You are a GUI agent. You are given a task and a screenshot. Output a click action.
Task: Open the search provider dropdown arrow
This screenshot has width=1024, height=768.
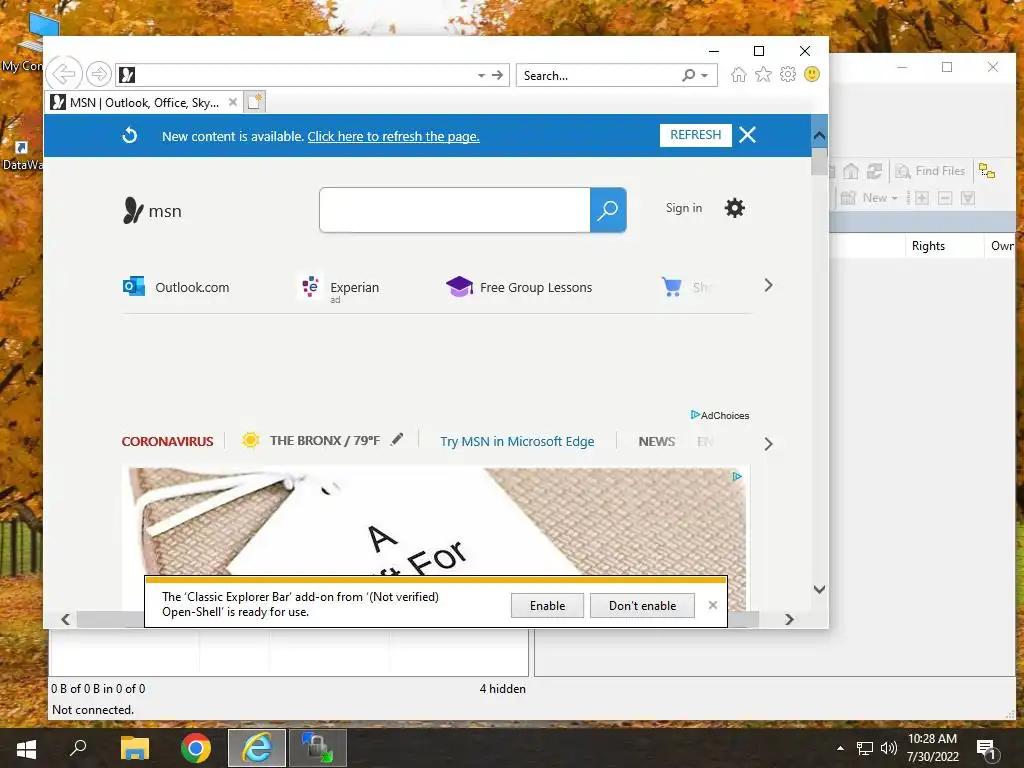[x=705, y=76]
